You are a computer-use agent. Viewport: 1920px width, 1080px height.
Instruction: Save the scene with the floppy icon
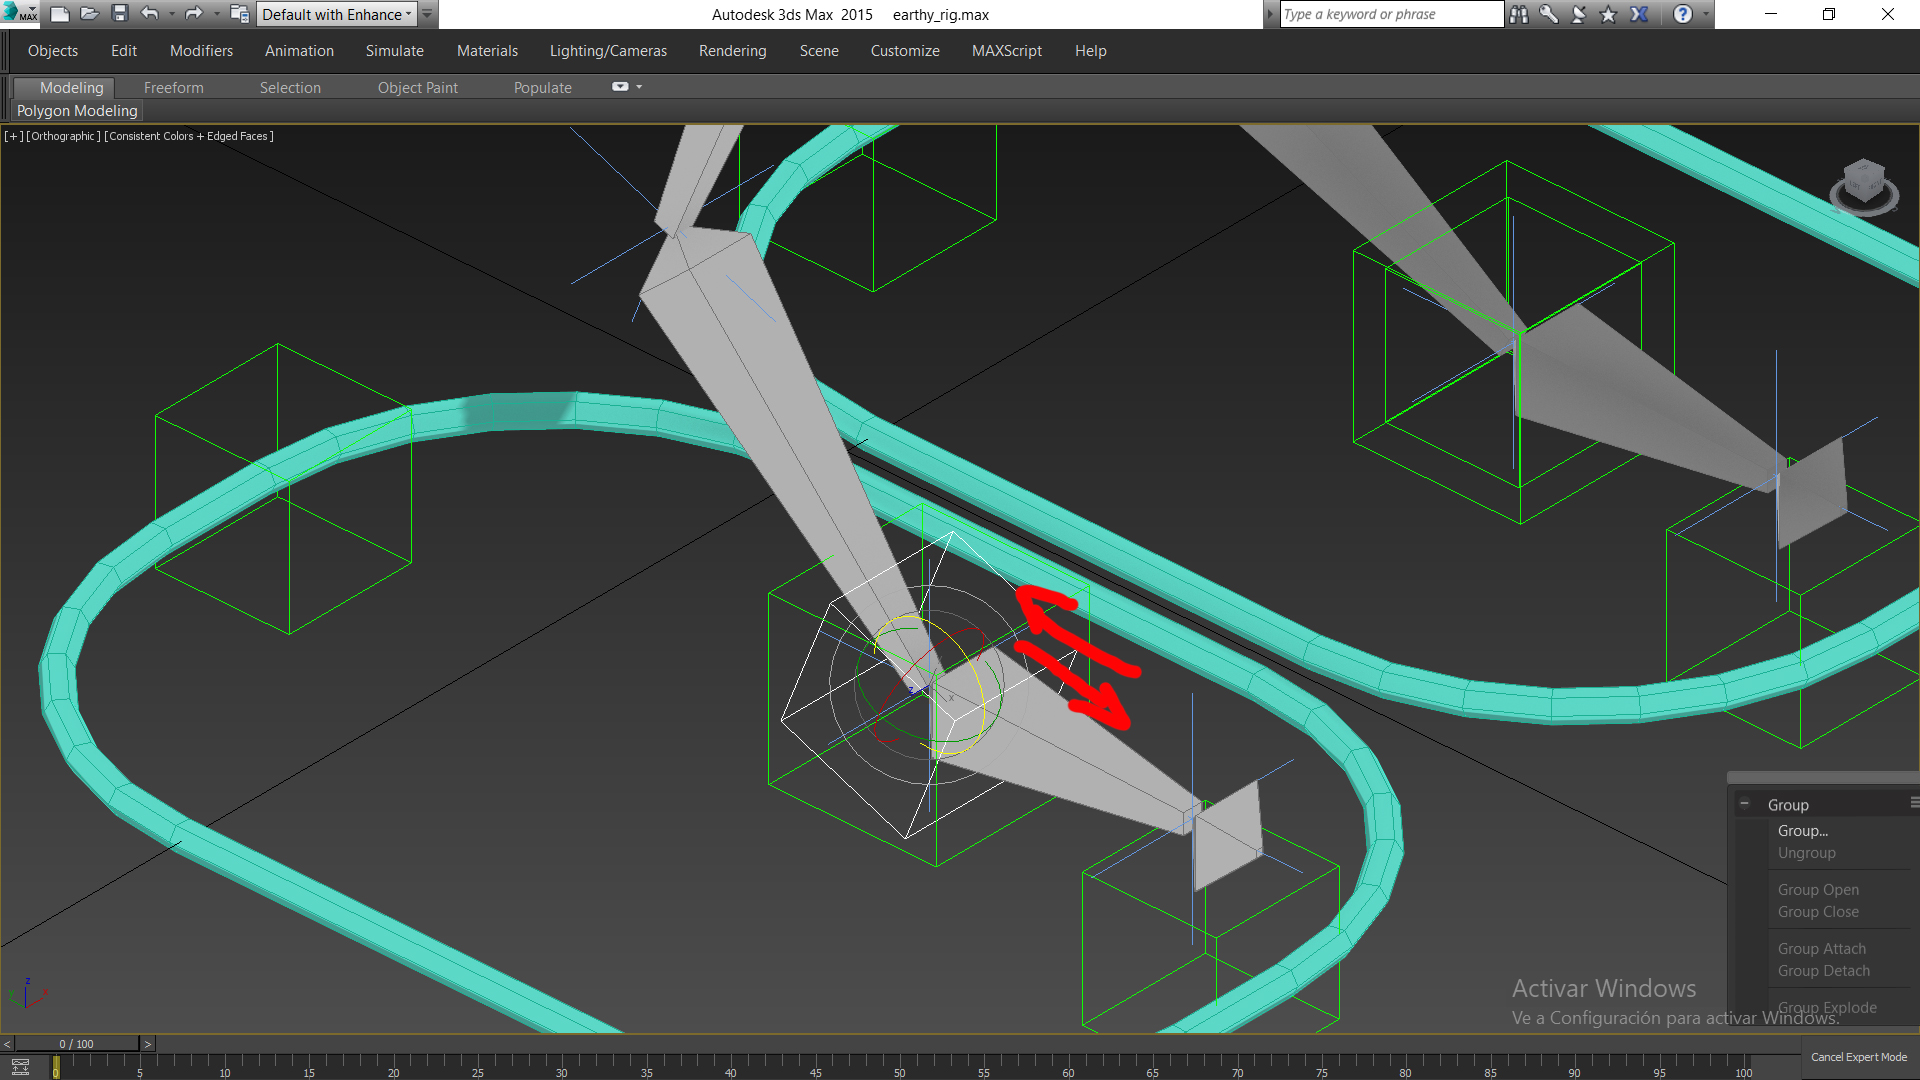click(120, 14)
